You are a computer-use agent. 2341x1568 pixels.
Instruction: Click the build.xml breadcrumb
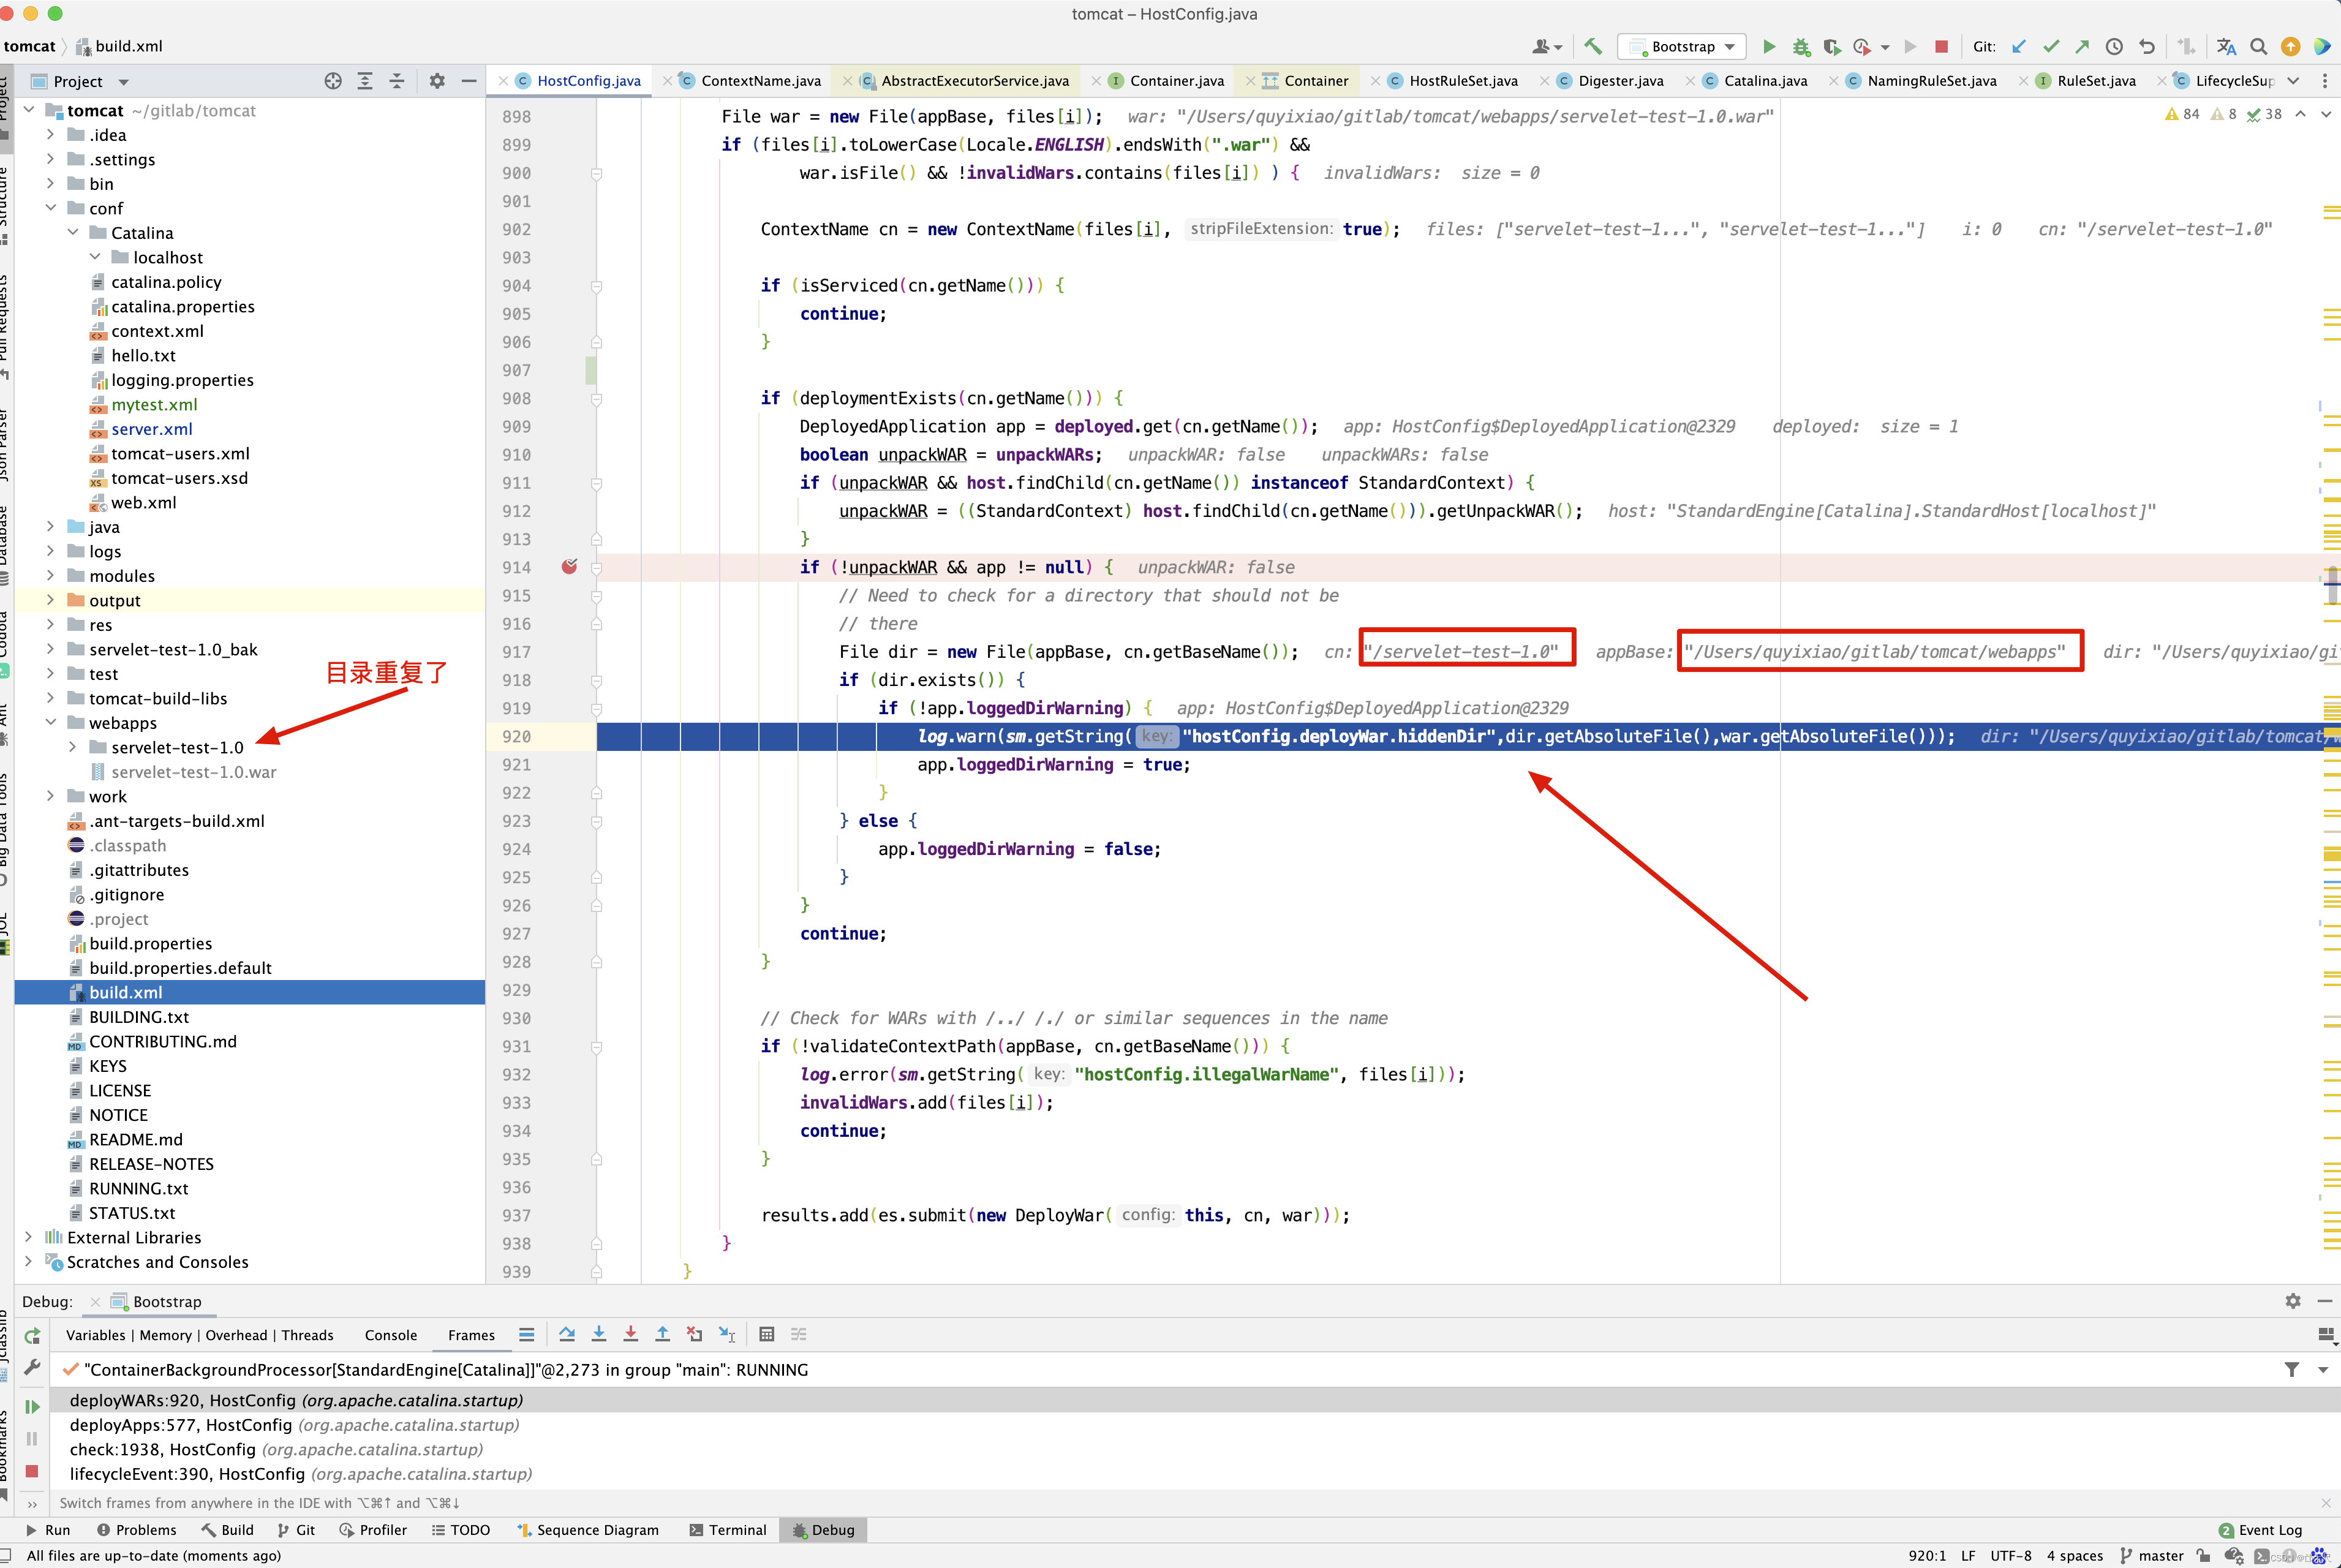point(119,46)
